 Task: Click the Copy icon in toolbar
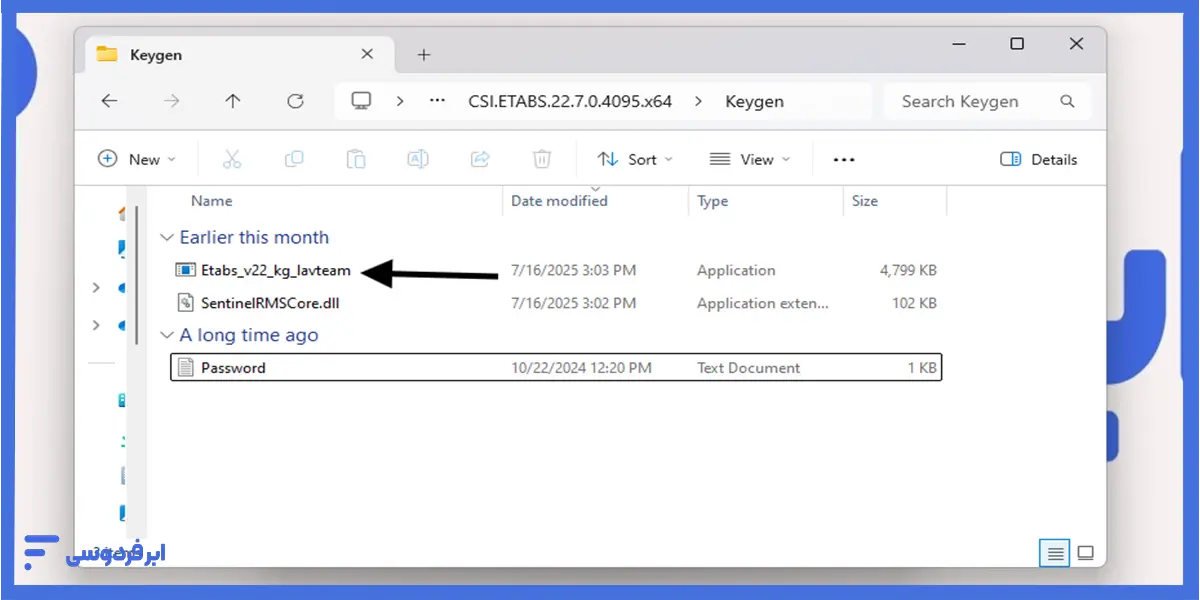tap(294, 159)
